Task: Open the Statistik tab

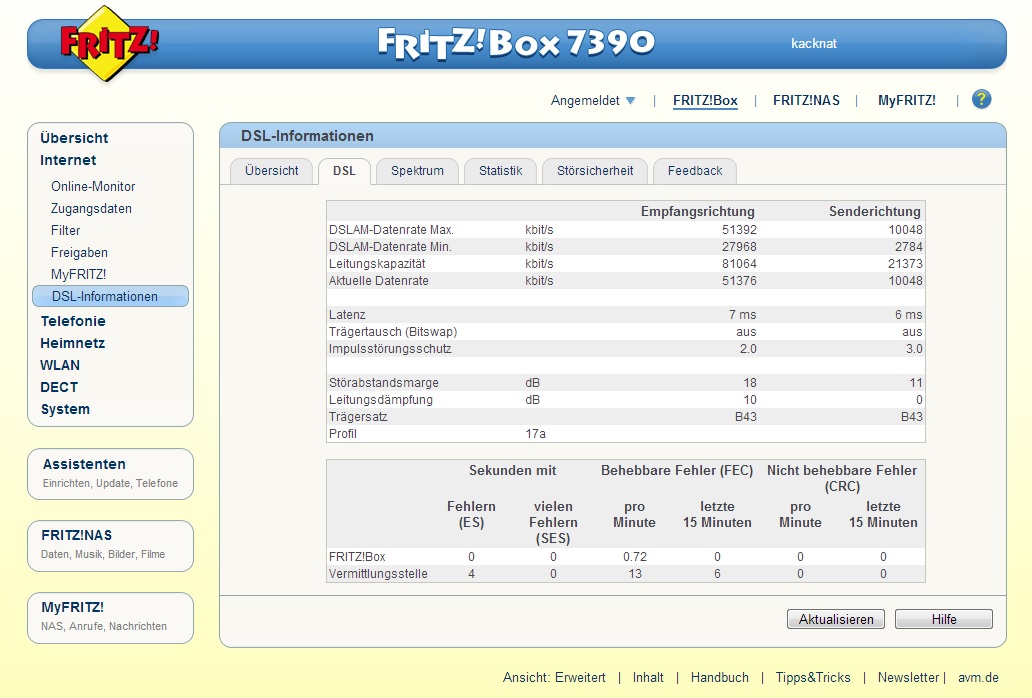Action: [500, 171]
